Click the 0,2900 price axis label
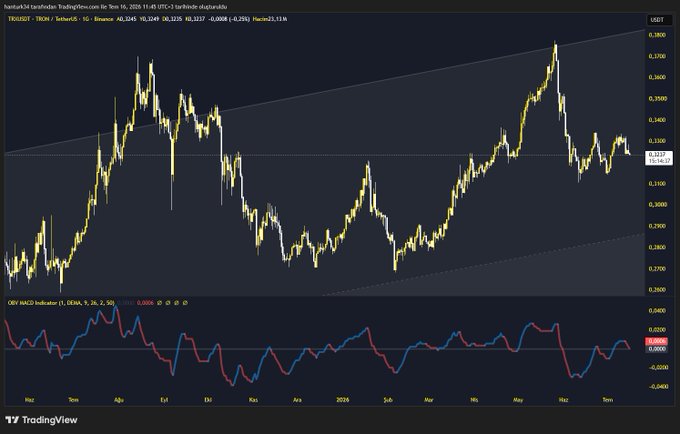The image size is (680, 434). click(657, 226)
